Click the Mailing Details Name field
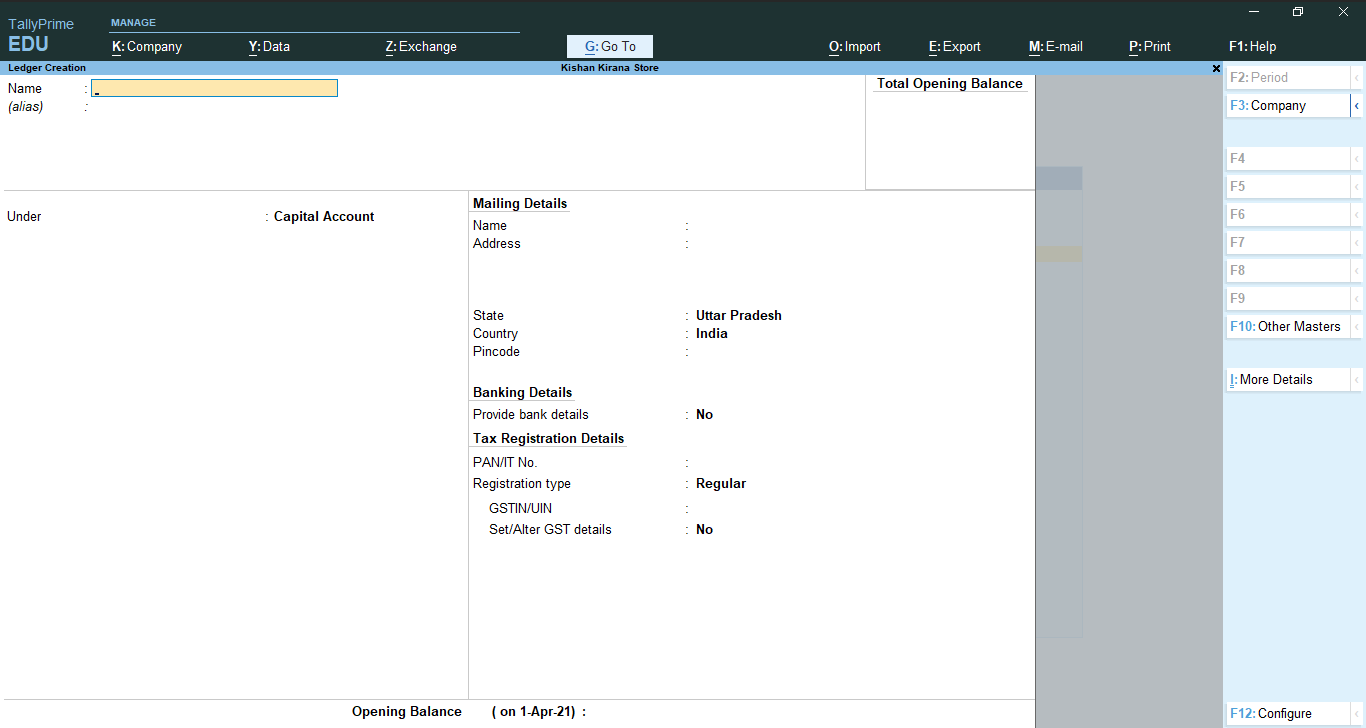The width and height of the screenshot is (1366, 728). click(x=860, y=226)
